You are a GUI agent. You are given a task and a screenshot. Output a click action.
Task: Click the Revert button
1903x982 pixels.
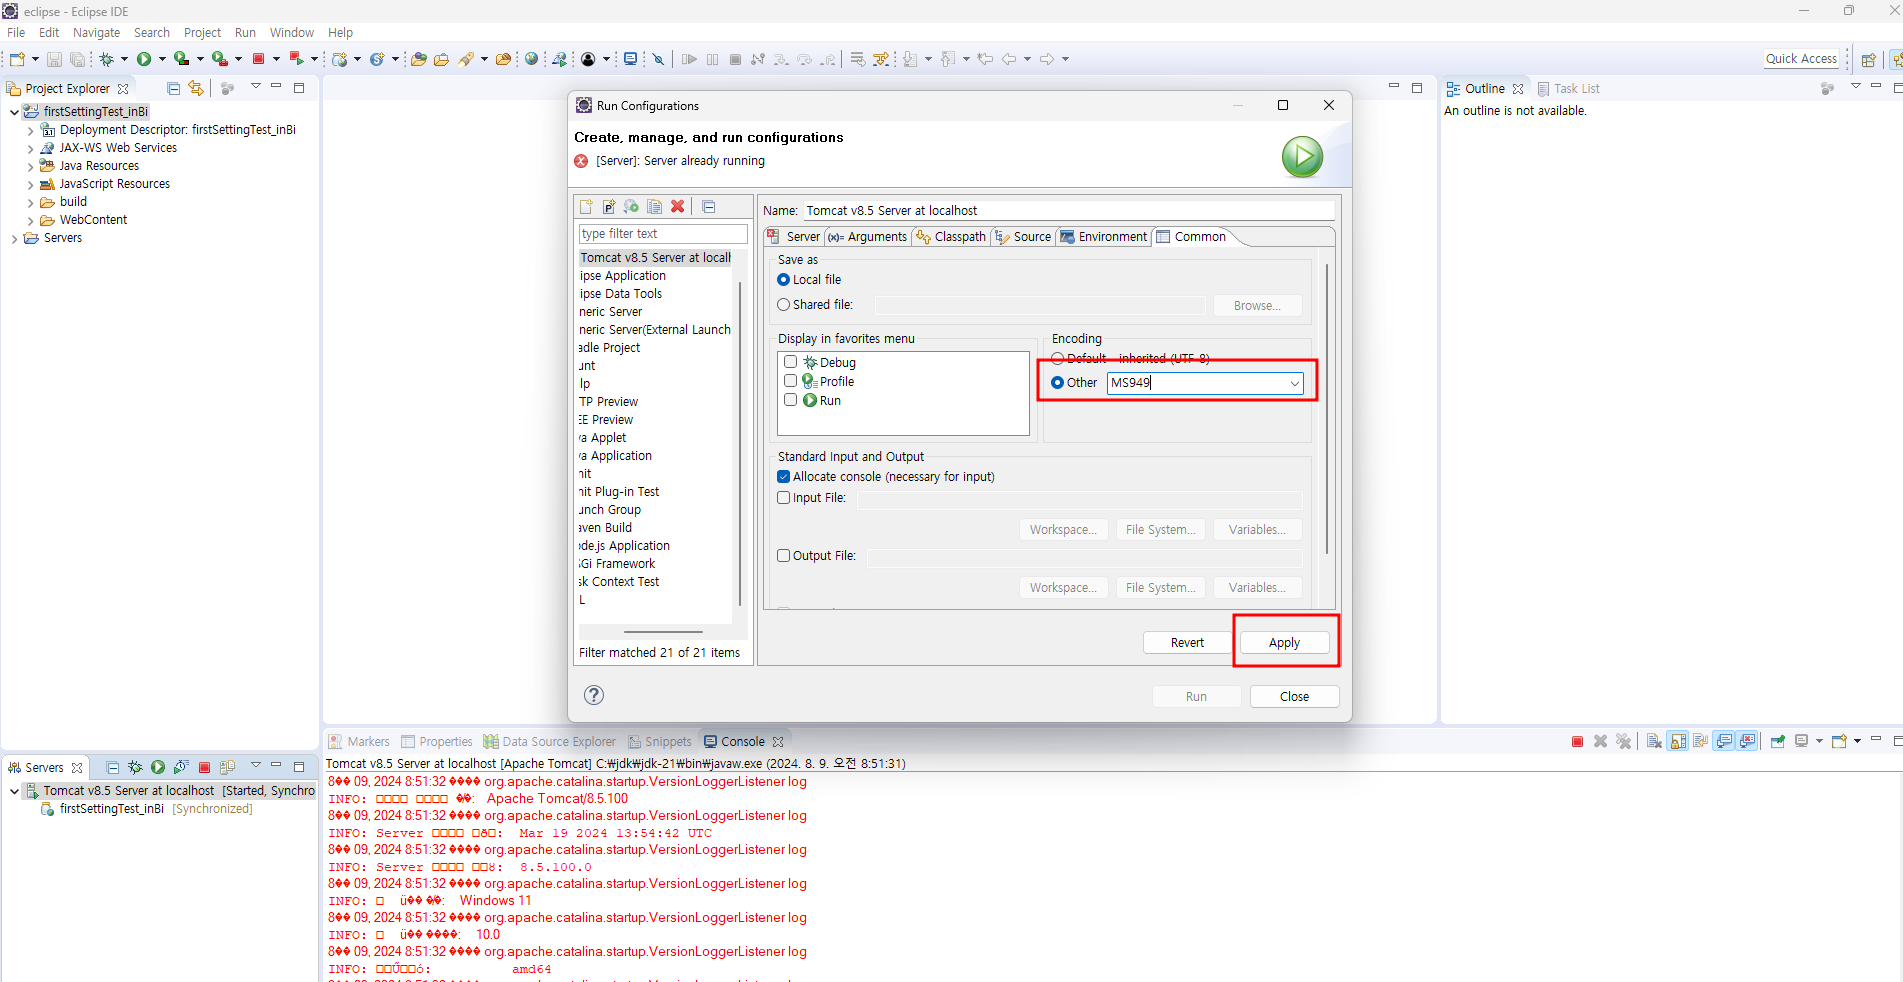coord(1187,643)
